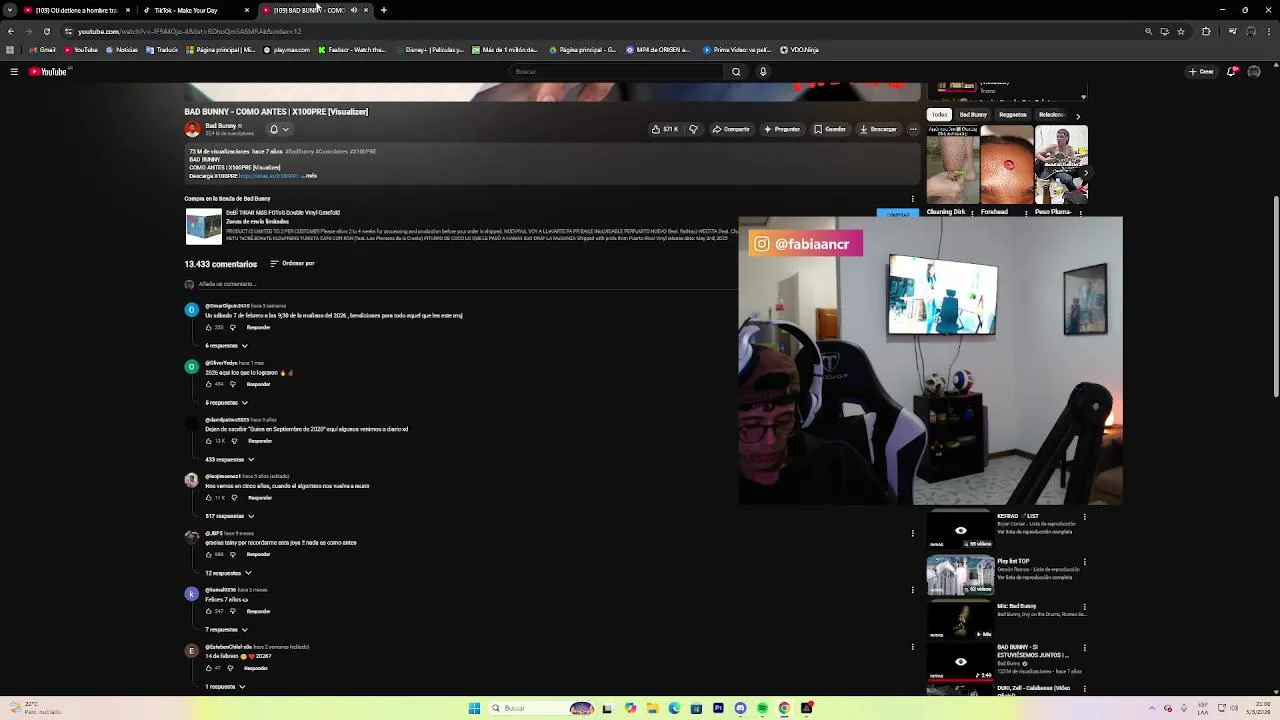This screenshot has width=1280, height=720.
Task: Open File Explorer from the taskbar
Action: point(652,708)
